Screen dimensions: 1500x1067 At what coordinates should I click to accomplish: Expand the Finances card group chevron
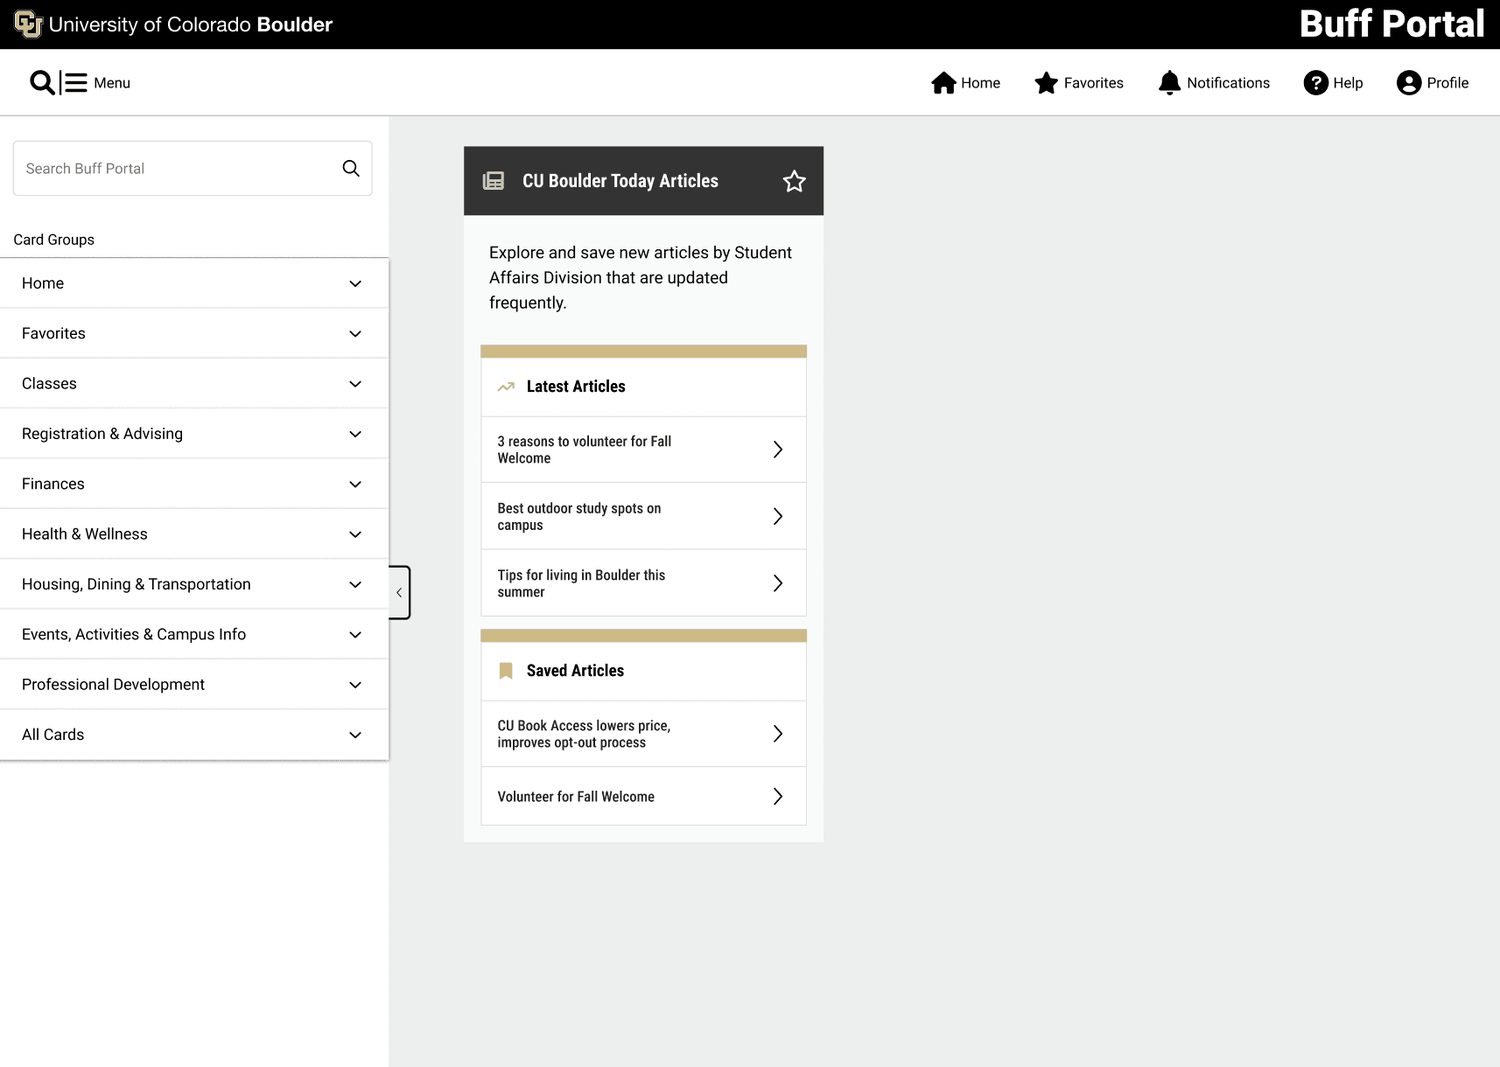(x=355, y=484)
